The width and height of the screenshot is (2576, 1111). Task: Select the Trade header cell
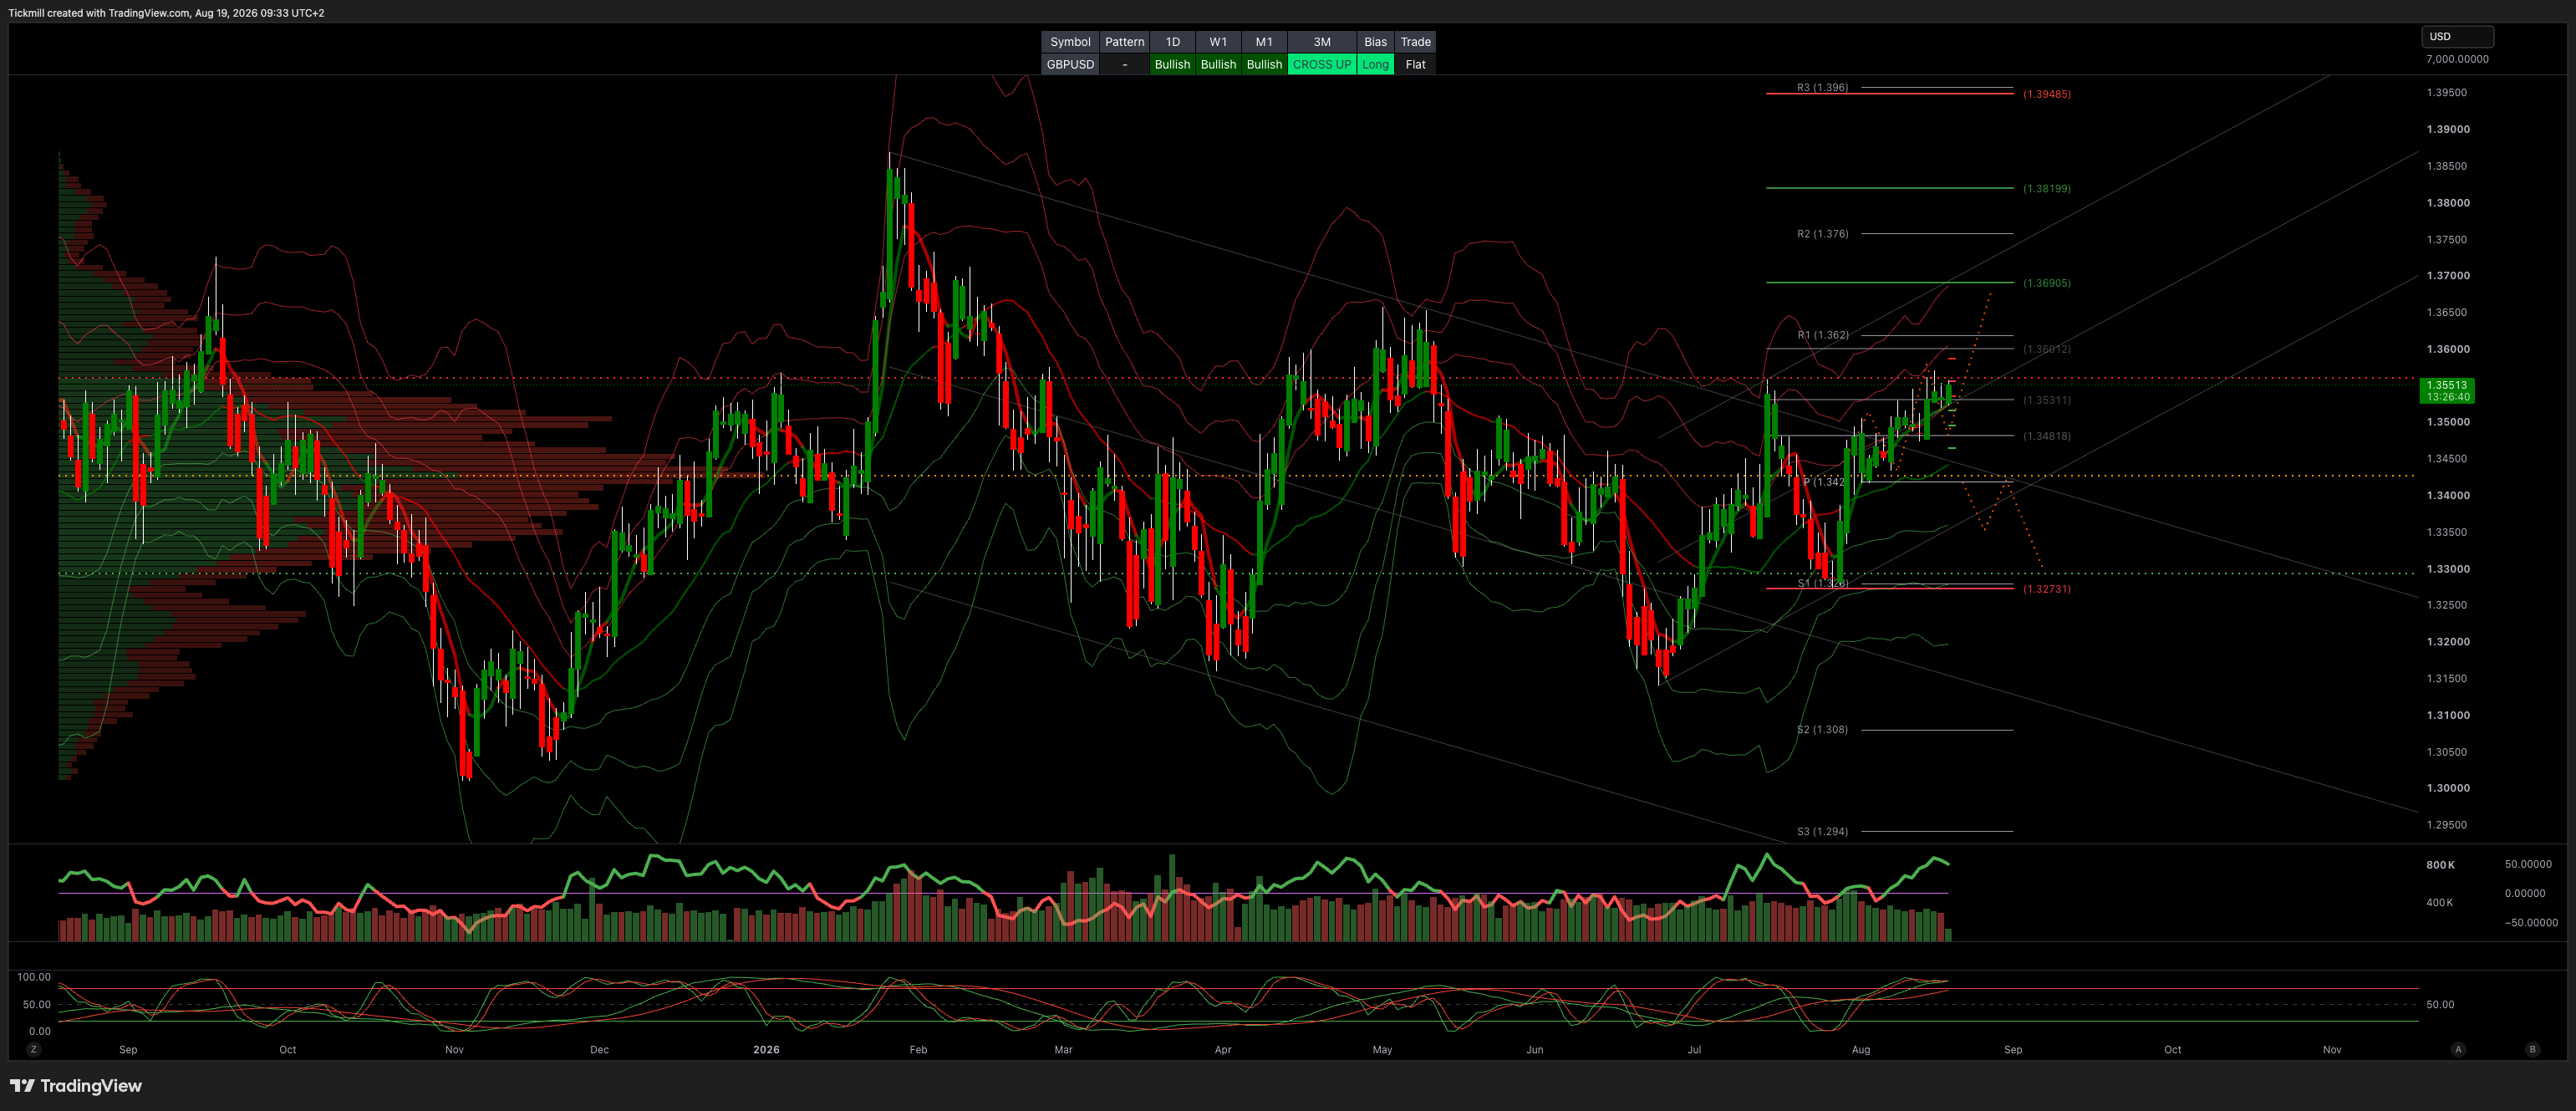[1415, 42]
